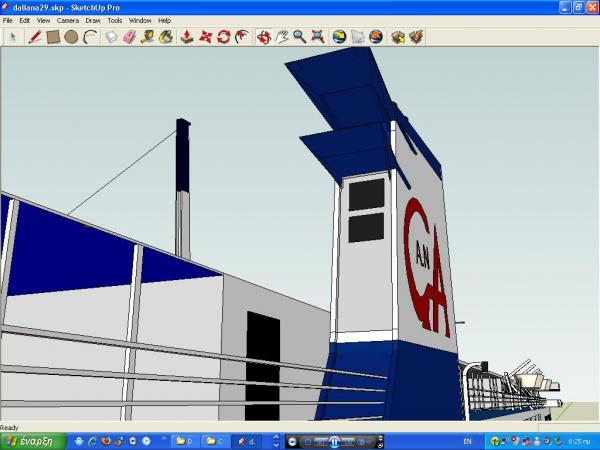
Task: Click the έναρξη Start button
Action: click(x=33, y=441)
